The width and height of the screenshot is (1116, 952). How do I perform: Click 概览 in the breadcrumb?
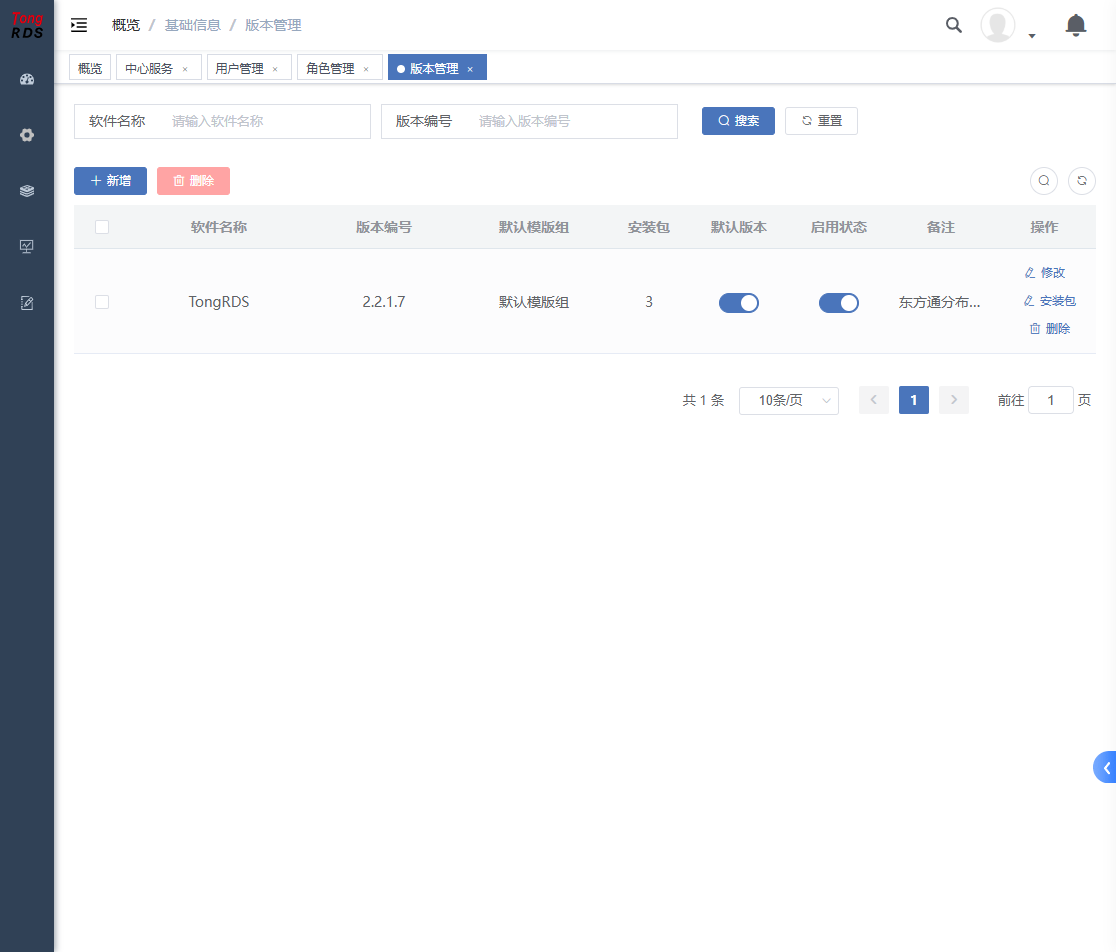(x=126, y=26)
